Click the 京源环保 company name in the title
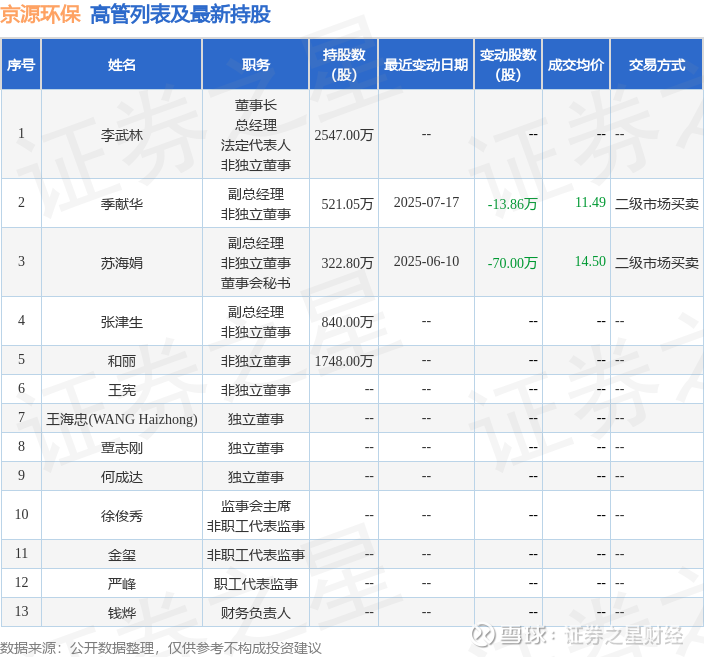The image size is (704, 657). [x=40, y=14]
